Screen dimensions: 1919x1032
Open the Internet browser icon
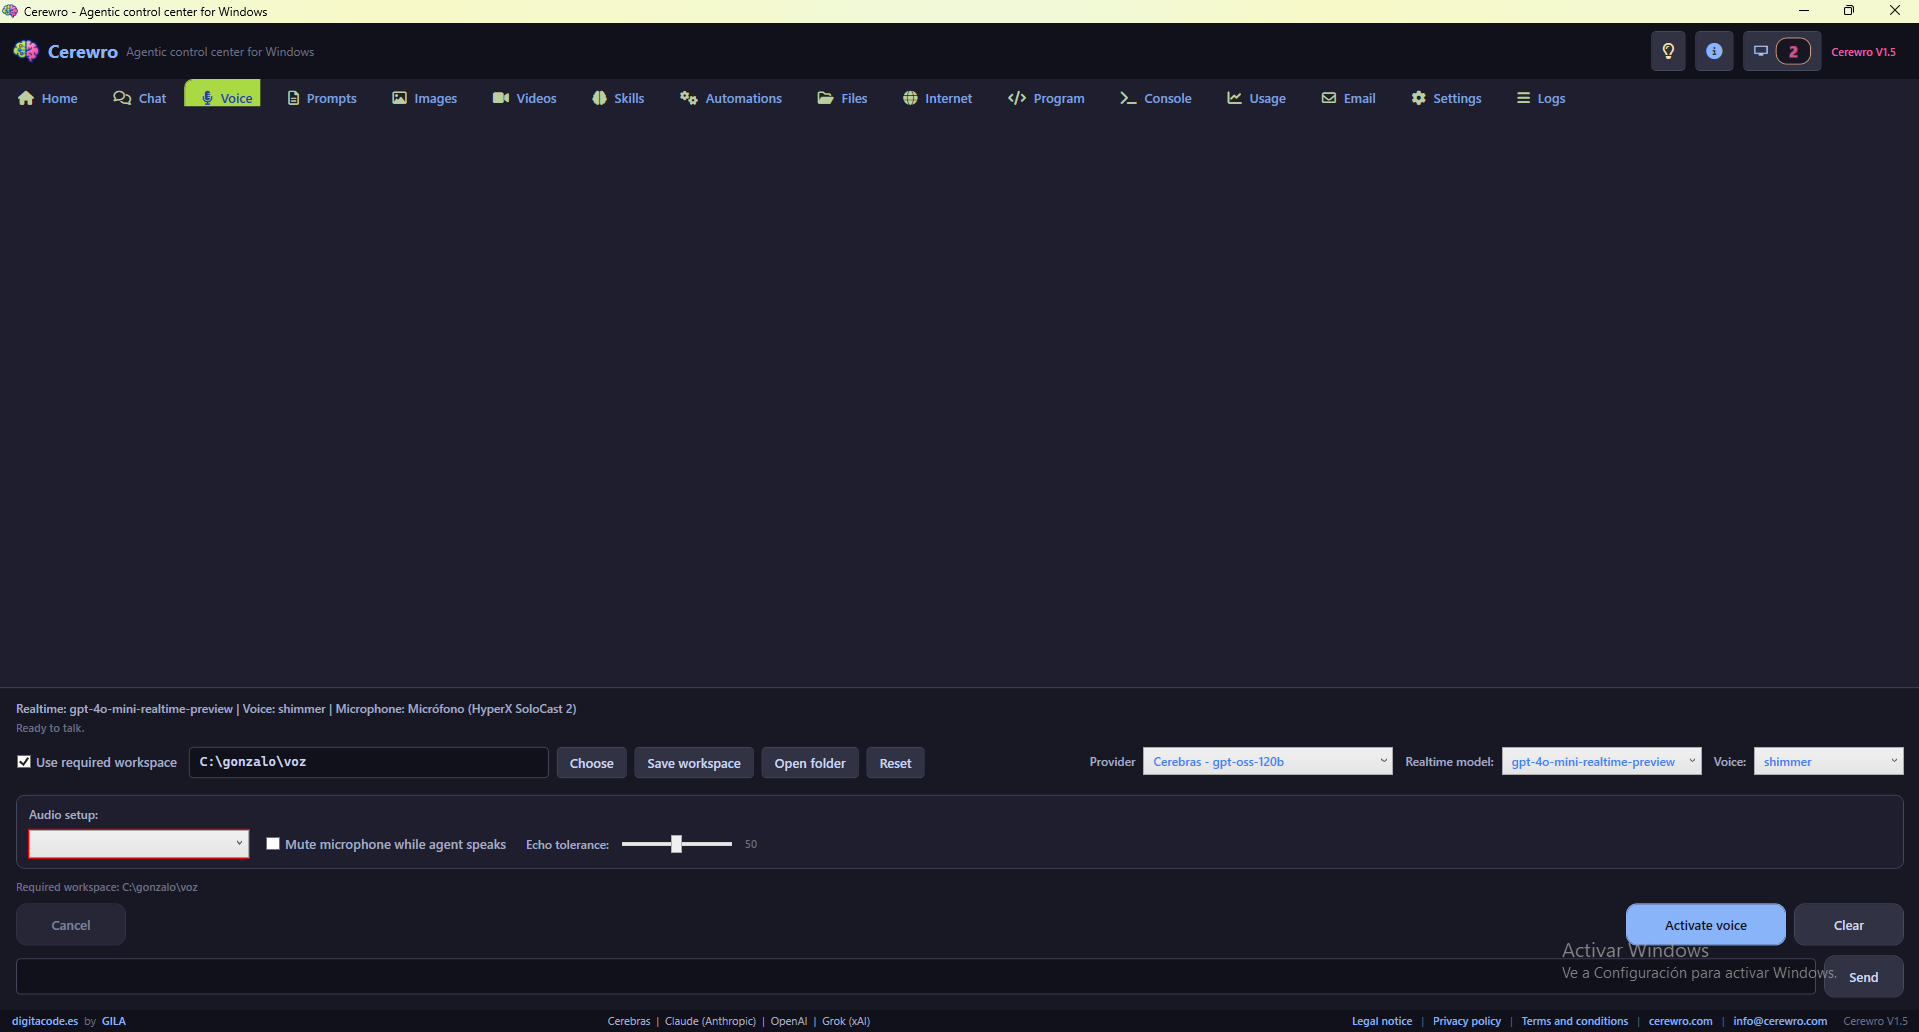[x=910, y=98]
